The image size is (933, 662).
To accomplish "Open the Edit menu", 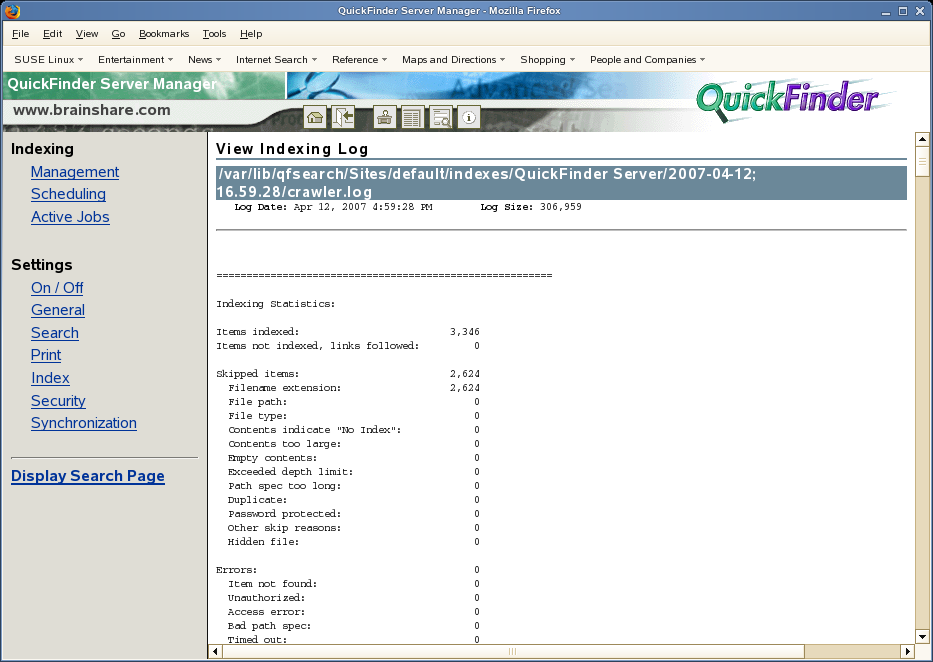I will pos(52,34).
